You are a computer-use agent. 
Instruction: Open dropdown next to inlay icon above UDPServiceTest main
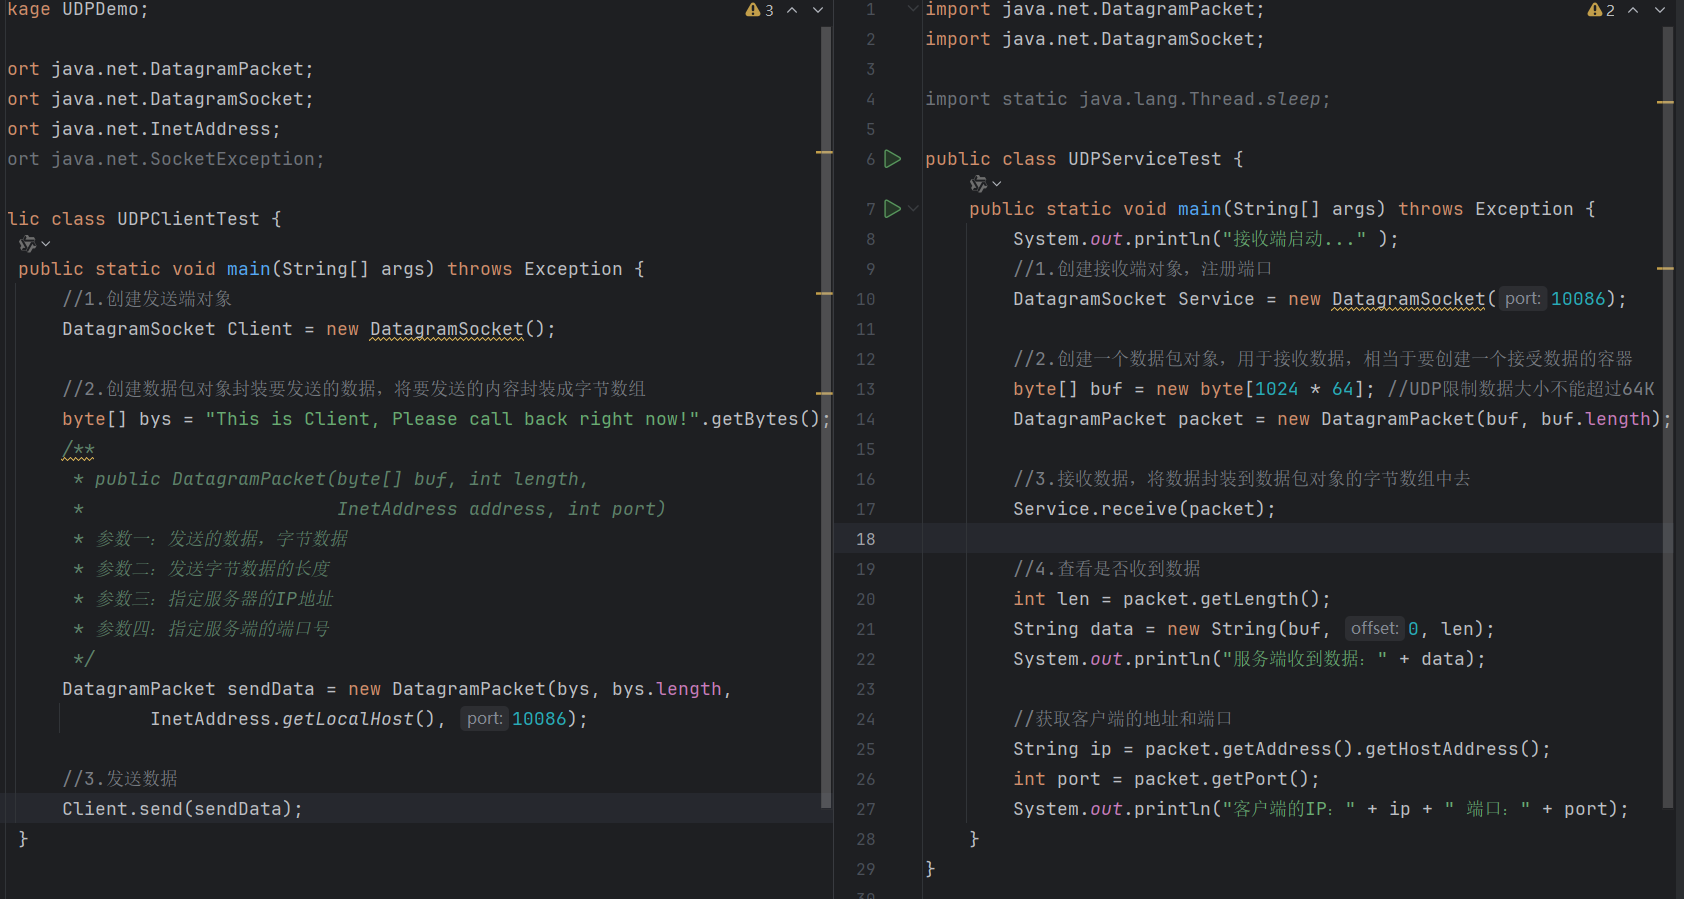997,184
